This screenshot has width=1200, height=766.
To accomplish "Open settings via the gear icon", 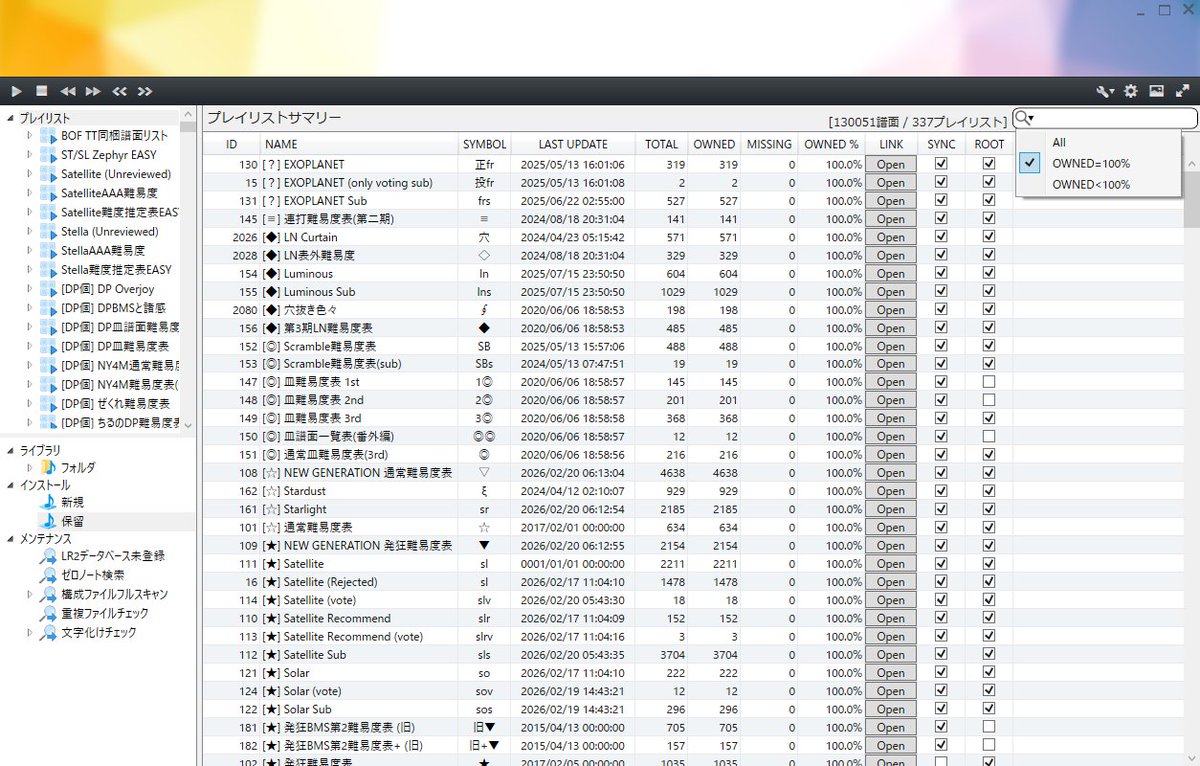I will point(1131,91).
